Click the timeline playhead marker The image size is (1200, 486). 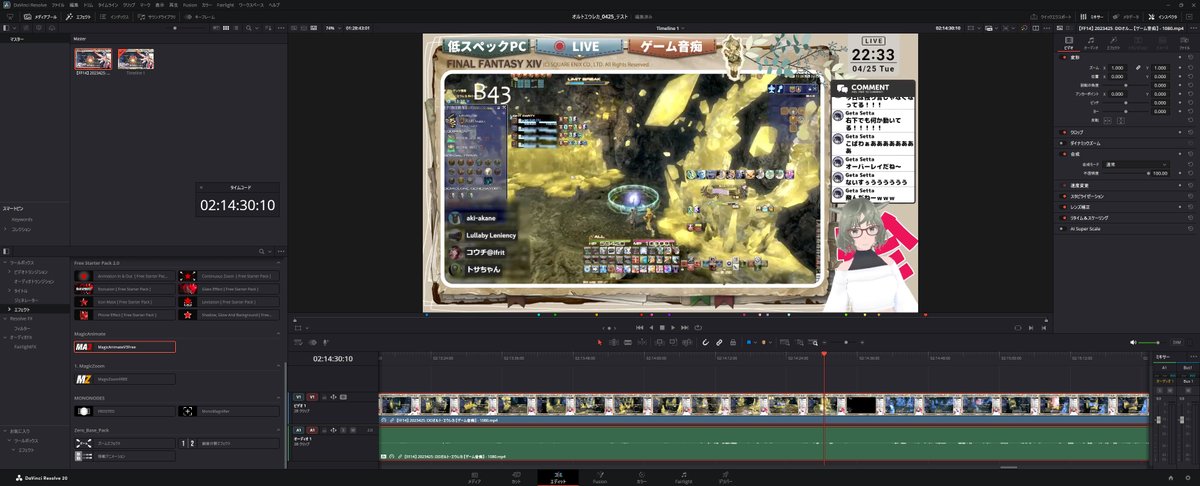click(824, 354)
